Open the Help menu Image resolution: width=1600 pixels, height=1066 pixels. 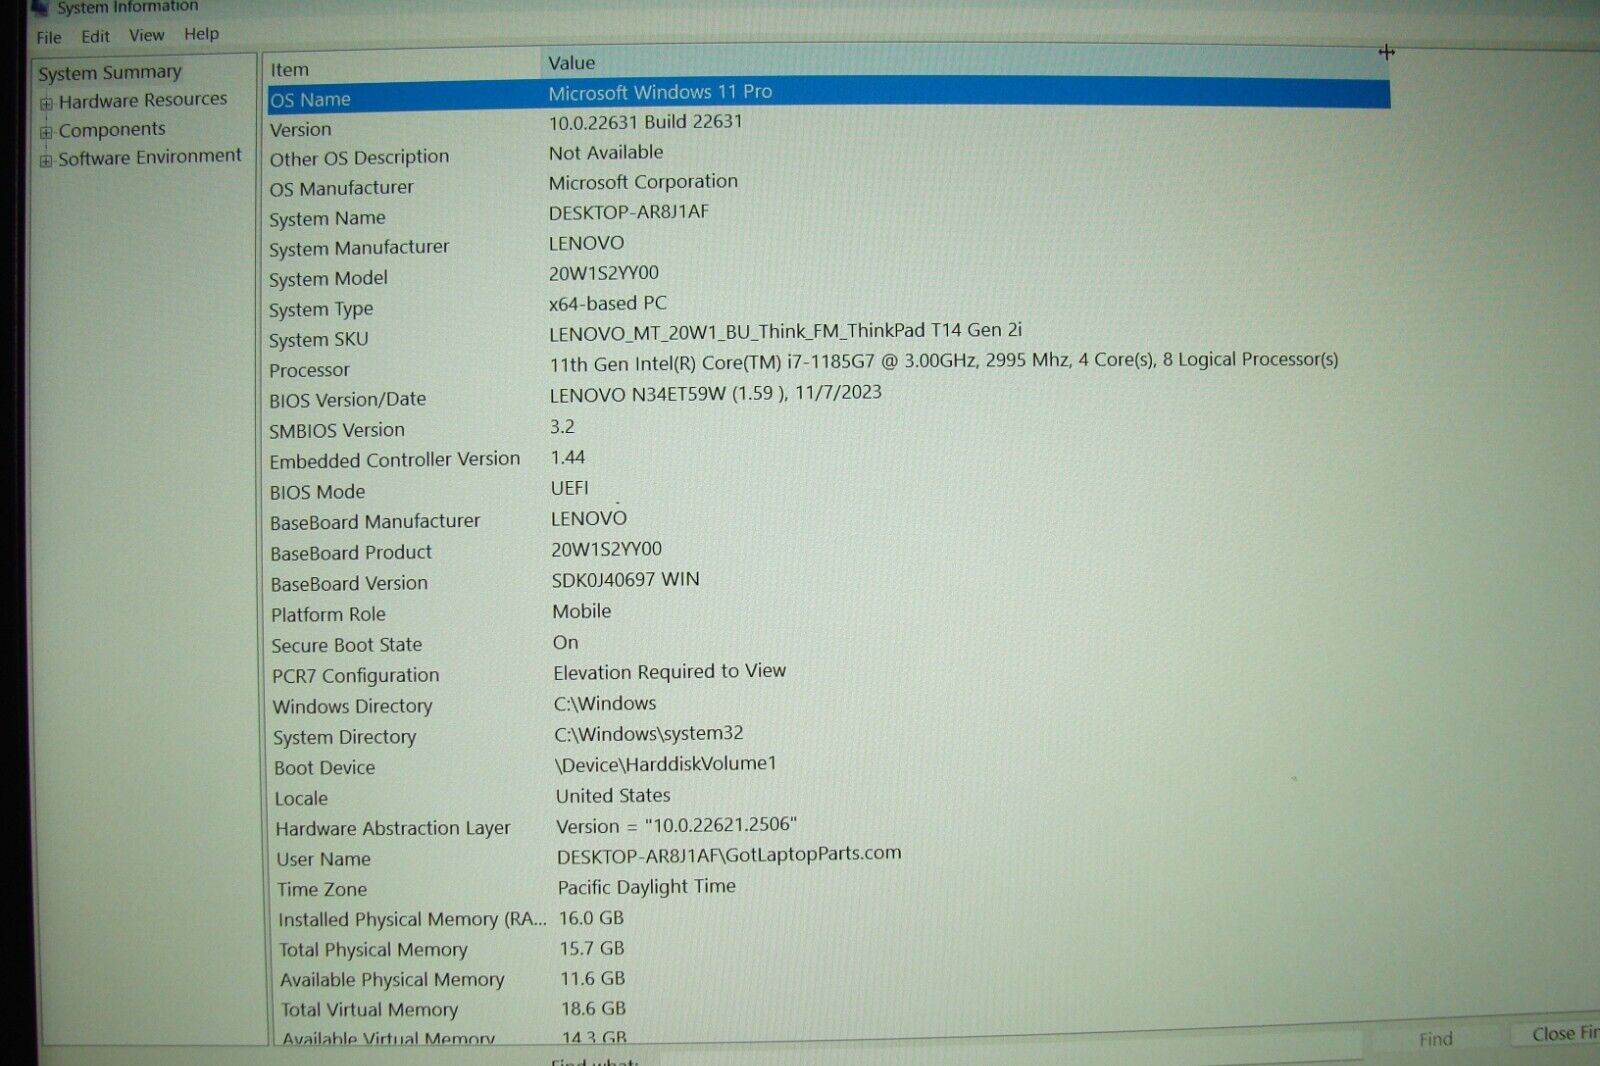(x=201, y=34)
